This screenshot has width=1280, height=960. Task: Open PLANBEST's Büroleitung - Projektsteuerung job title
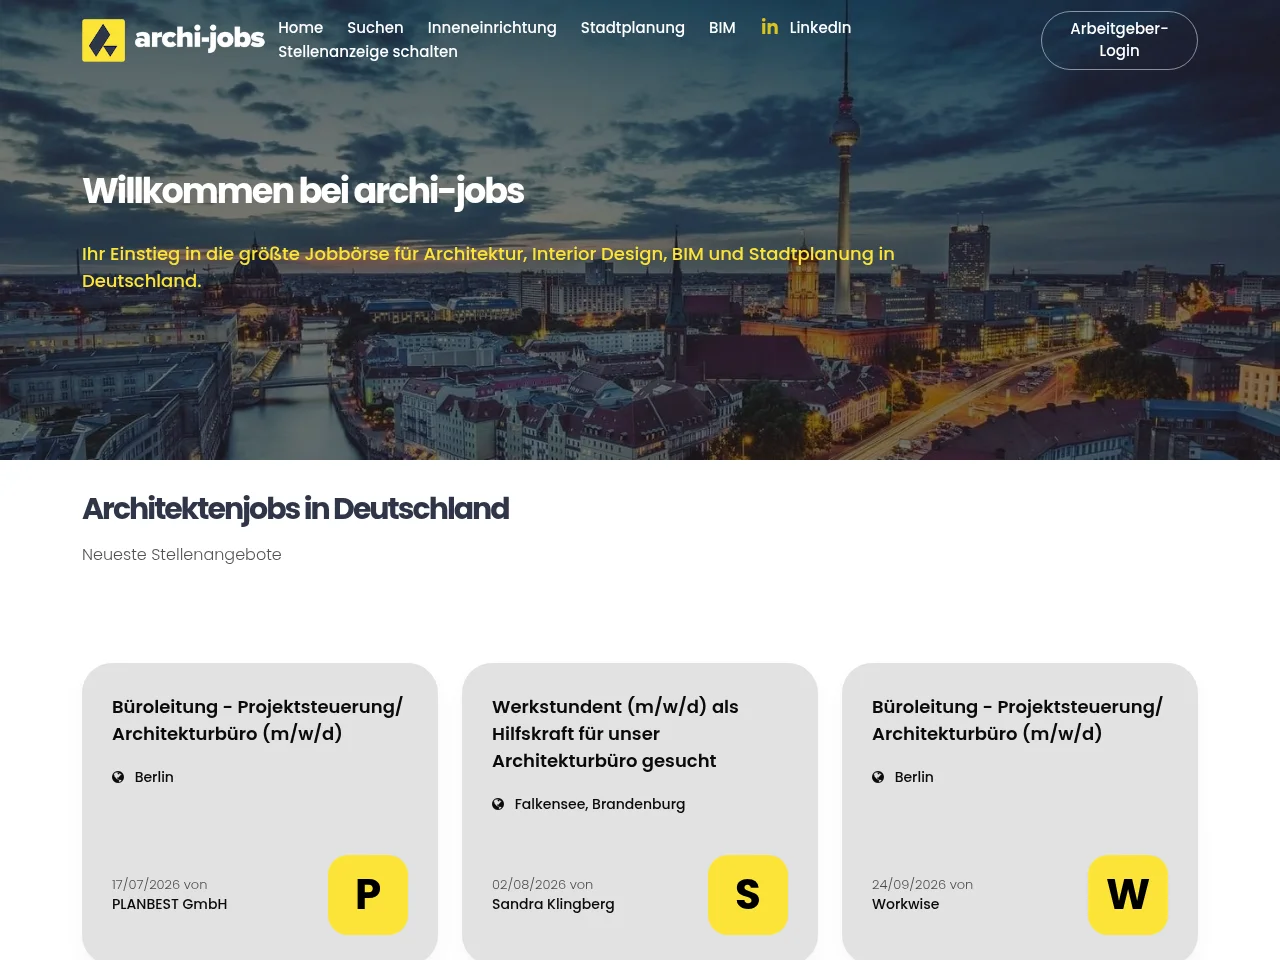point(257,720)
